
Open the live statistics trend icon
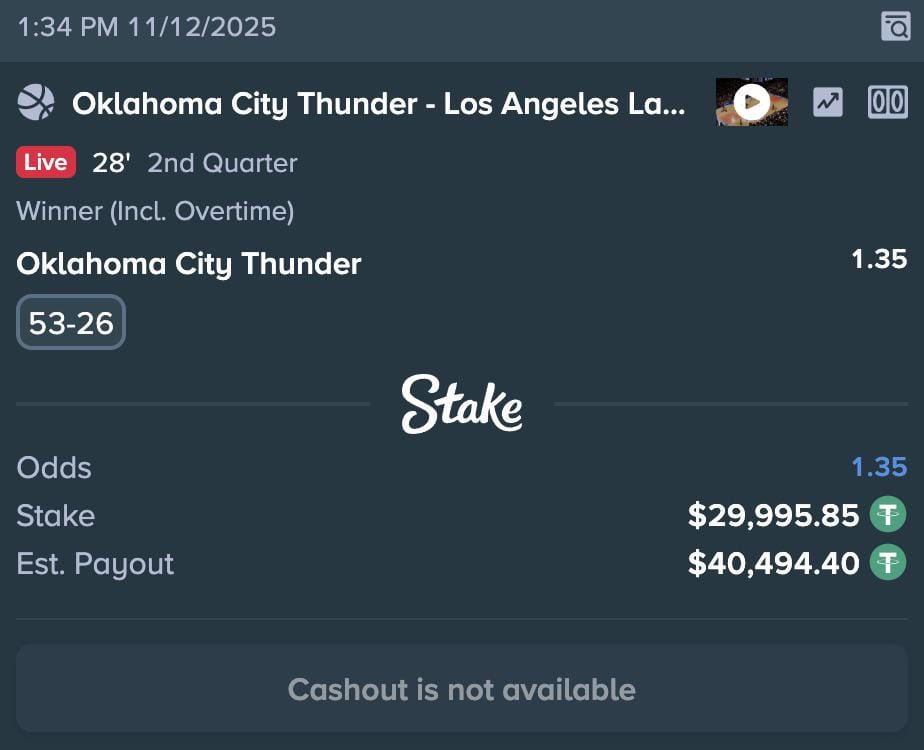[828, 102]
